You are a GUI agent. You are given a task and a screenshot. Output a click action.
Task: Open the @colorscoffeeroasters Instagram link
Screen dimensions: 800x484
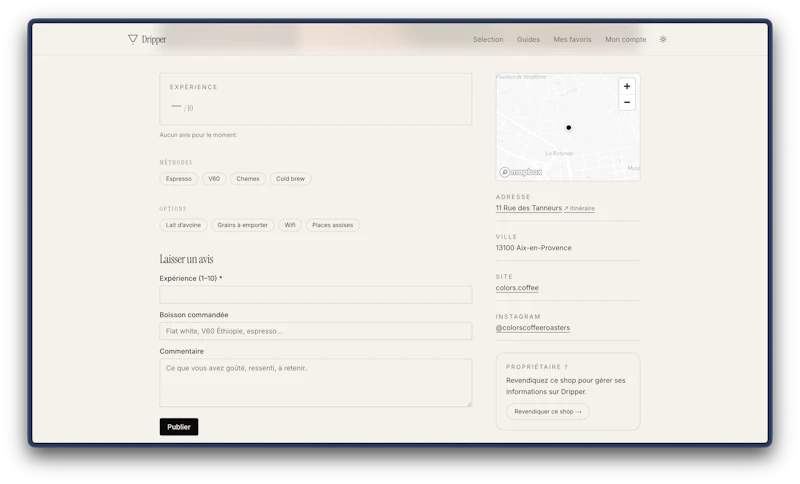pyautogui.click(x=533, y=328)
